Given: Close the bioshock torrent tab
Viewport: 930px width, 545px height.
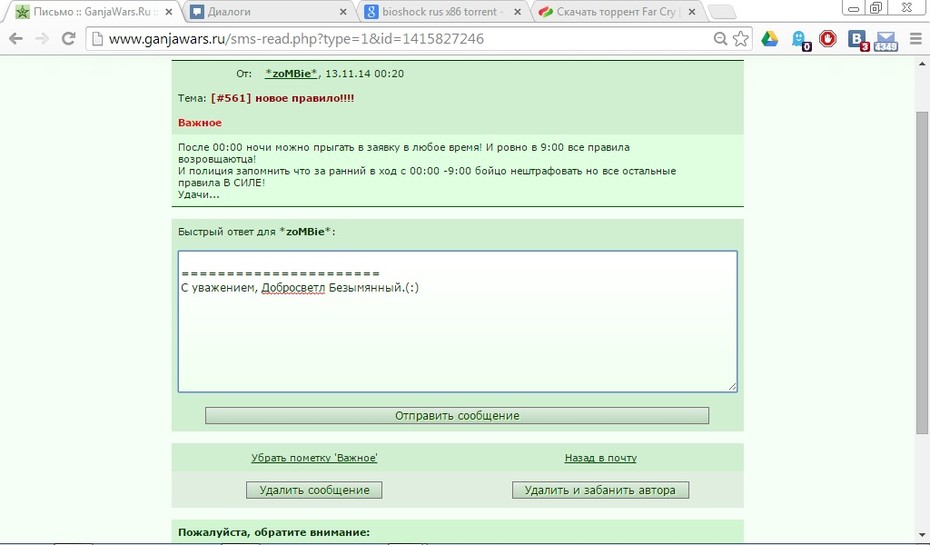Looking at the screenshot, I should tap(517, 12).
